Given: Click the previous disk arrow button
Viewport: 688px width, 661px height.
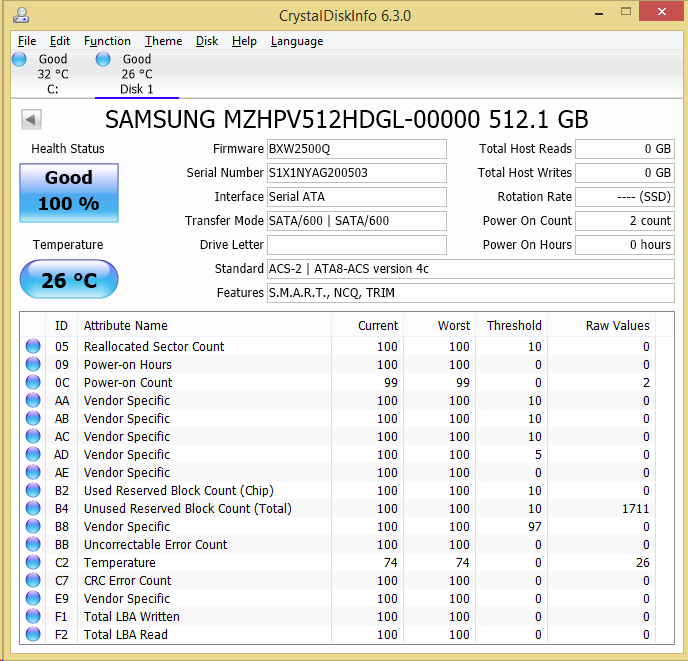Looking at the screenshot, I should [31, 120].
